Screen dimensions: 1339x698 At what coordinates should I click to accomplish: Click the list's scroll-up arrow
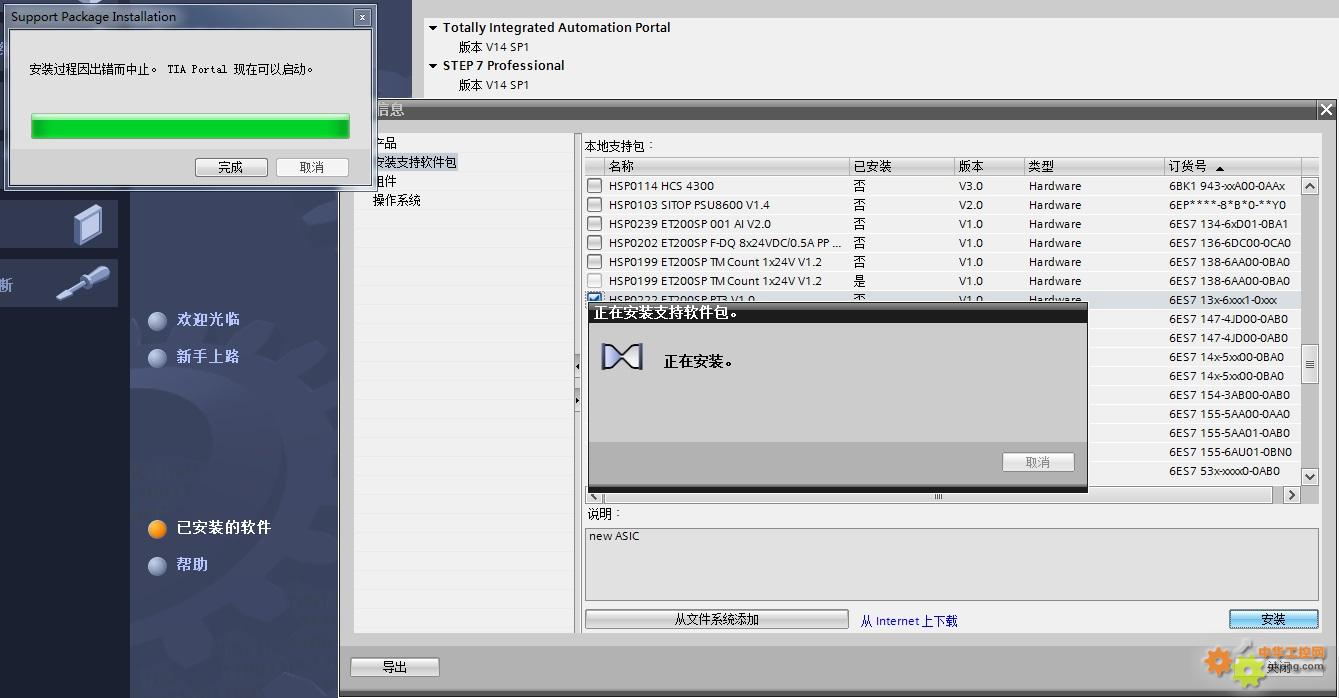(x=1309, y=186)
